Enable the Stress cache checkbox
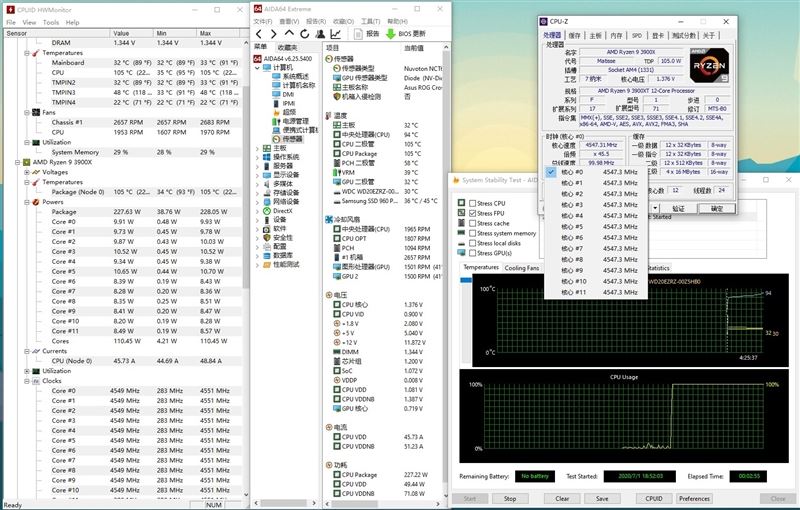The height and width of the screenshot is (510, 800). pyautogui.click(x=472, y=223)
